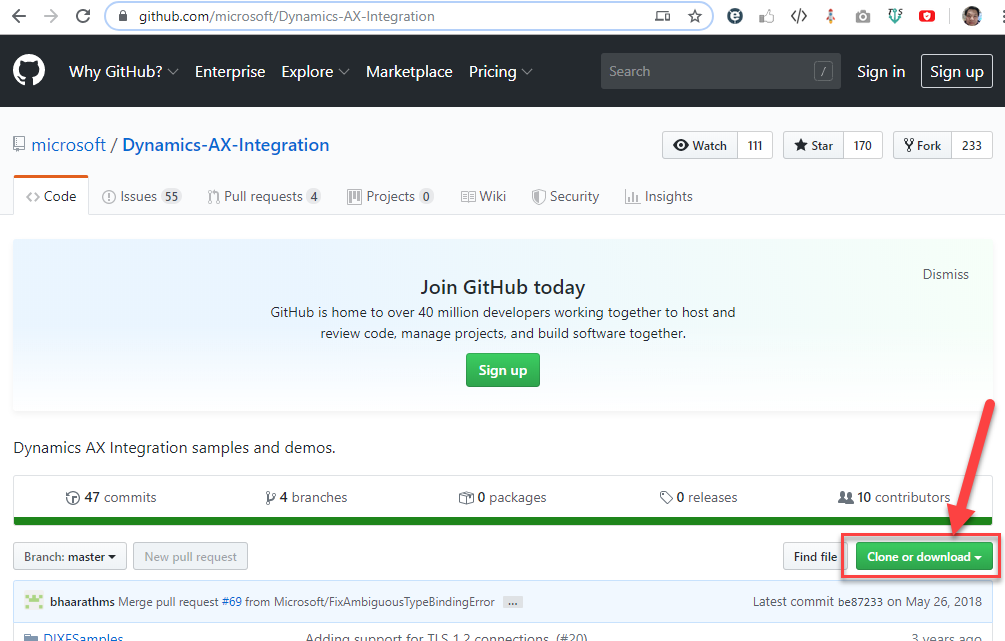The image size is (1005, 641).
Task: Click the Fork button
Action: [922, 145]
